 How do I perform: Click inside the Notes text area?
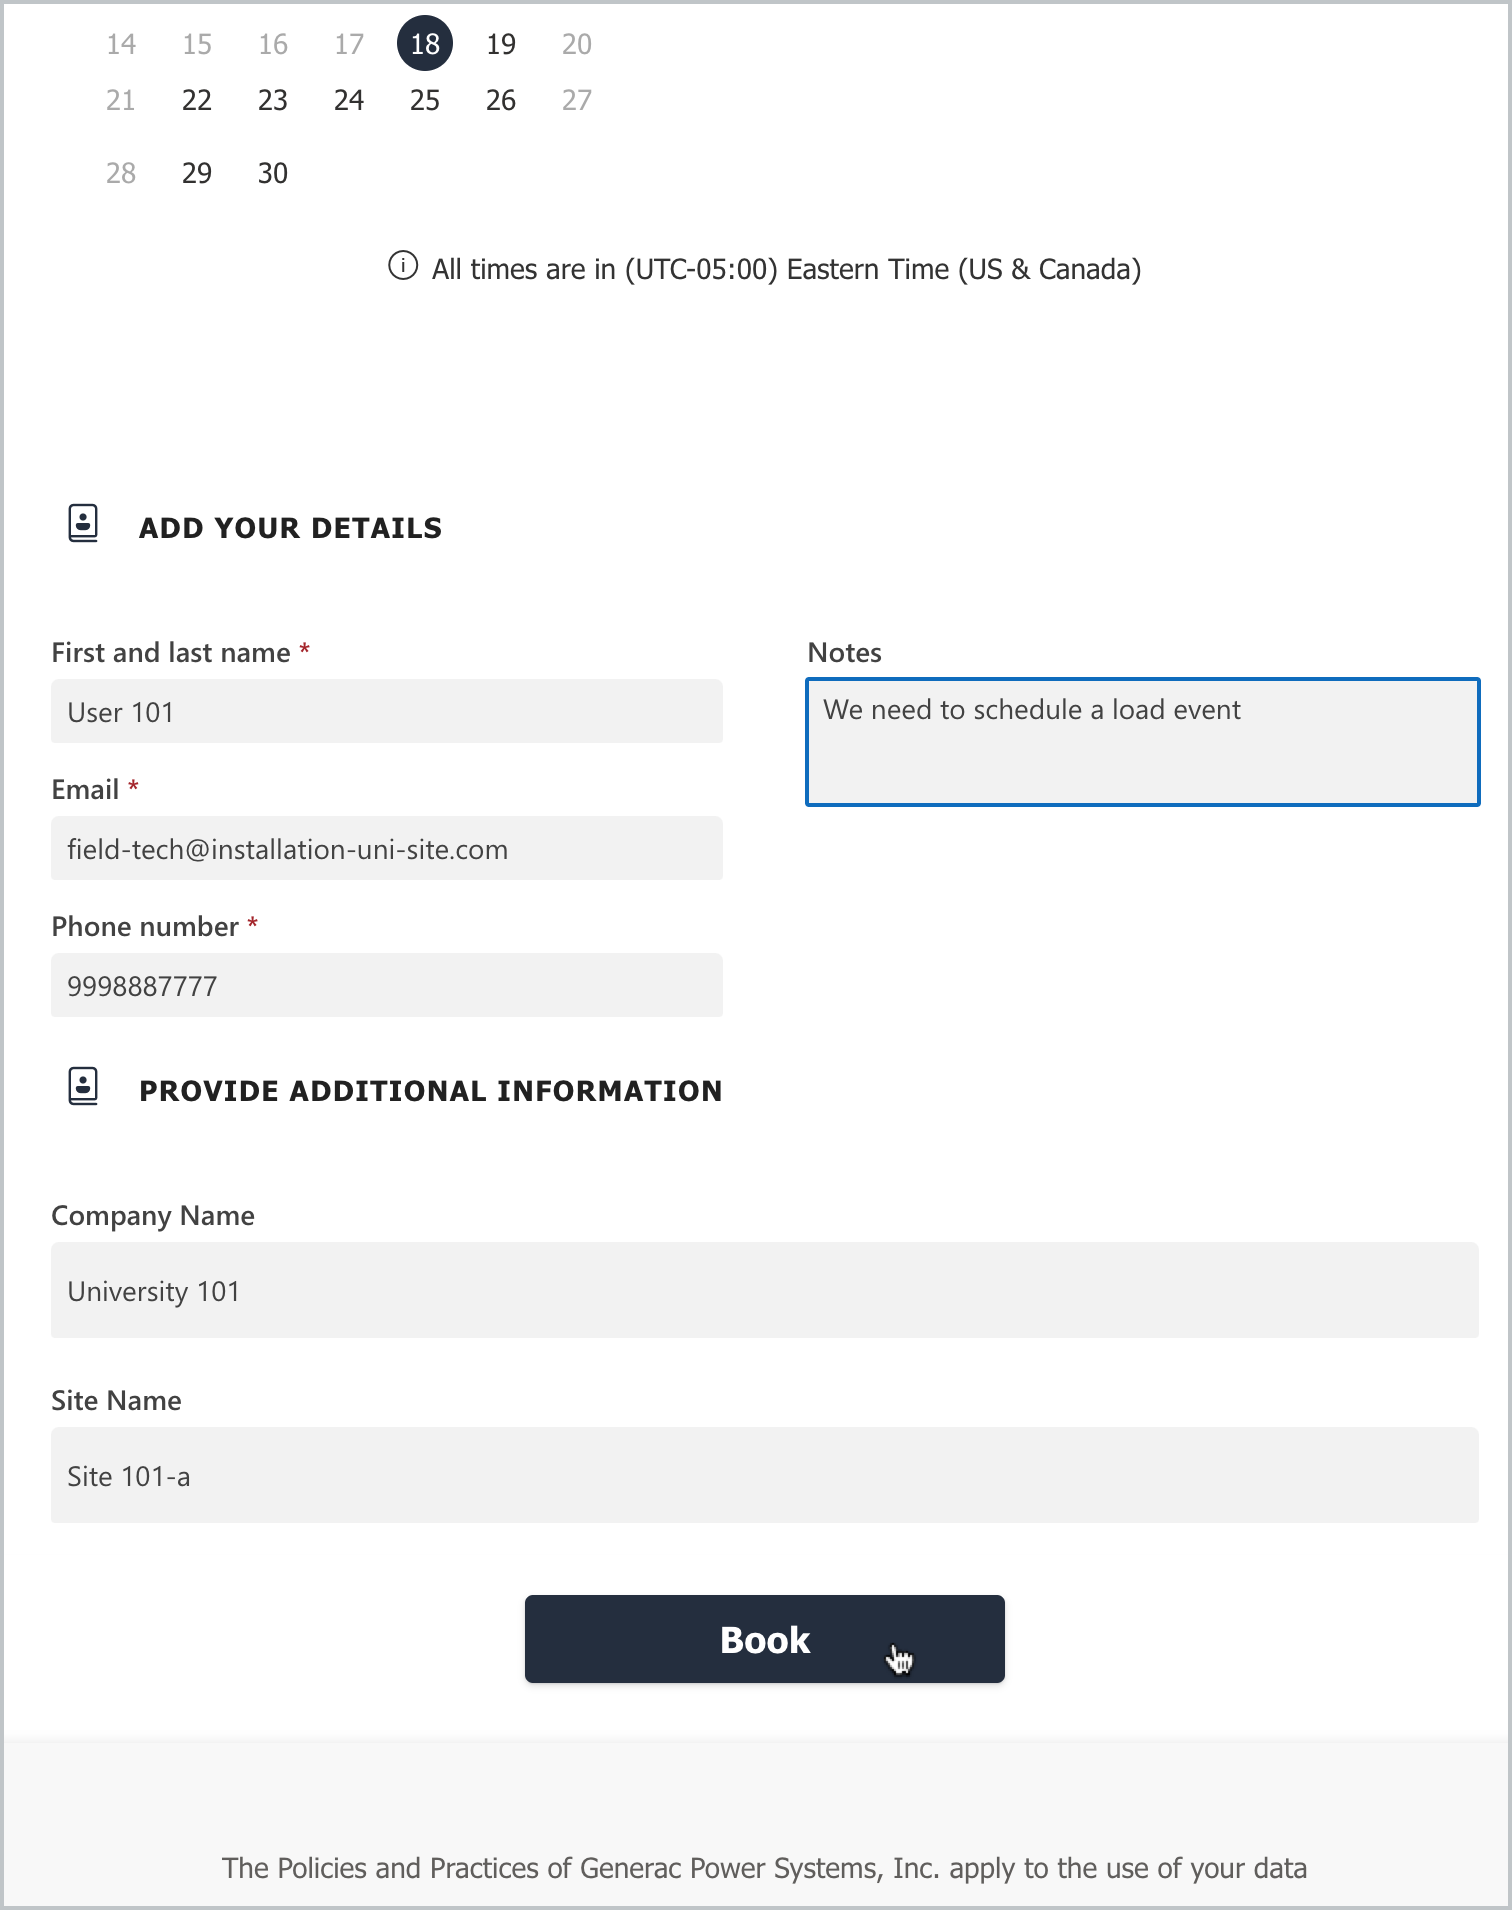[x=1140, y=742]
